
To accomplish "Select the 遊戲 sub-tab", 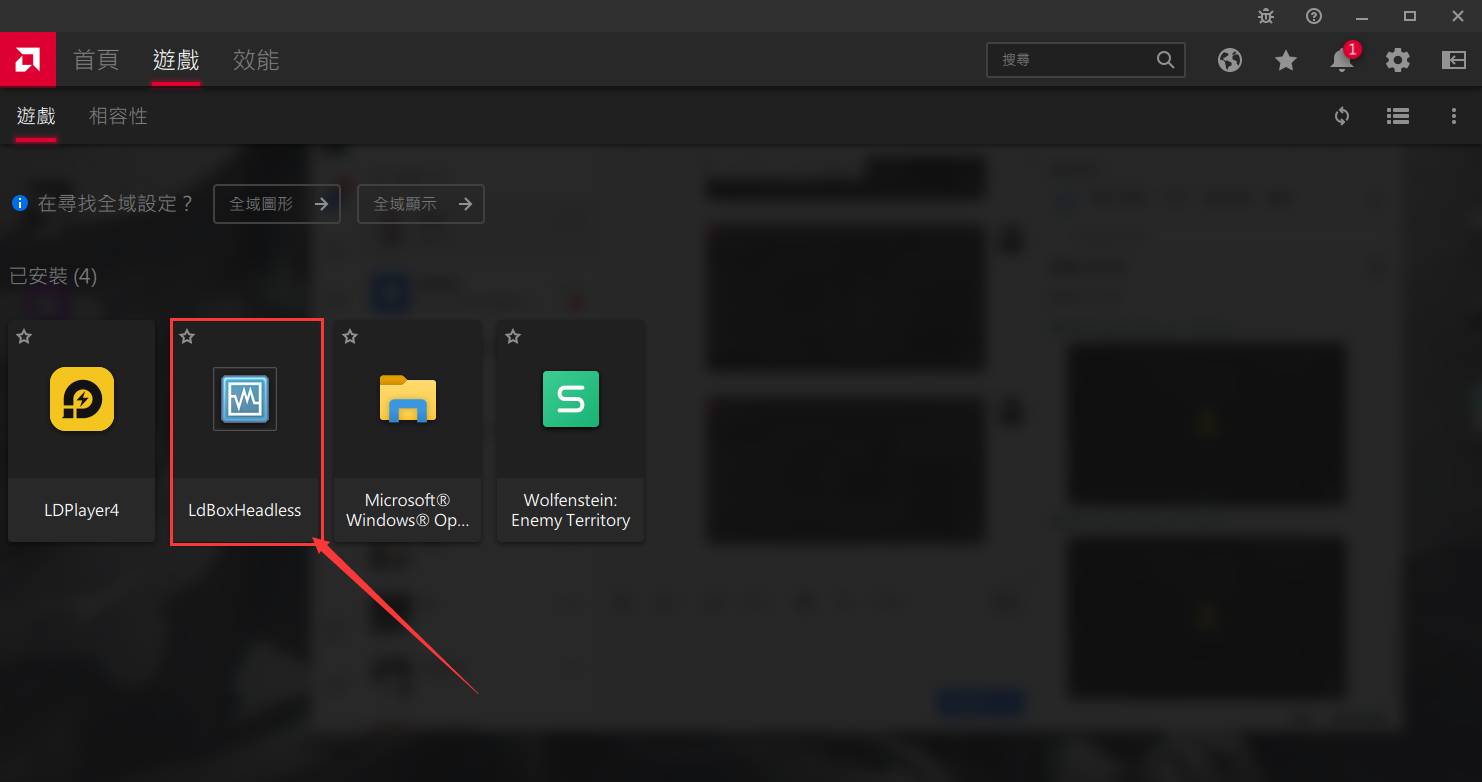I will [36, 116].
